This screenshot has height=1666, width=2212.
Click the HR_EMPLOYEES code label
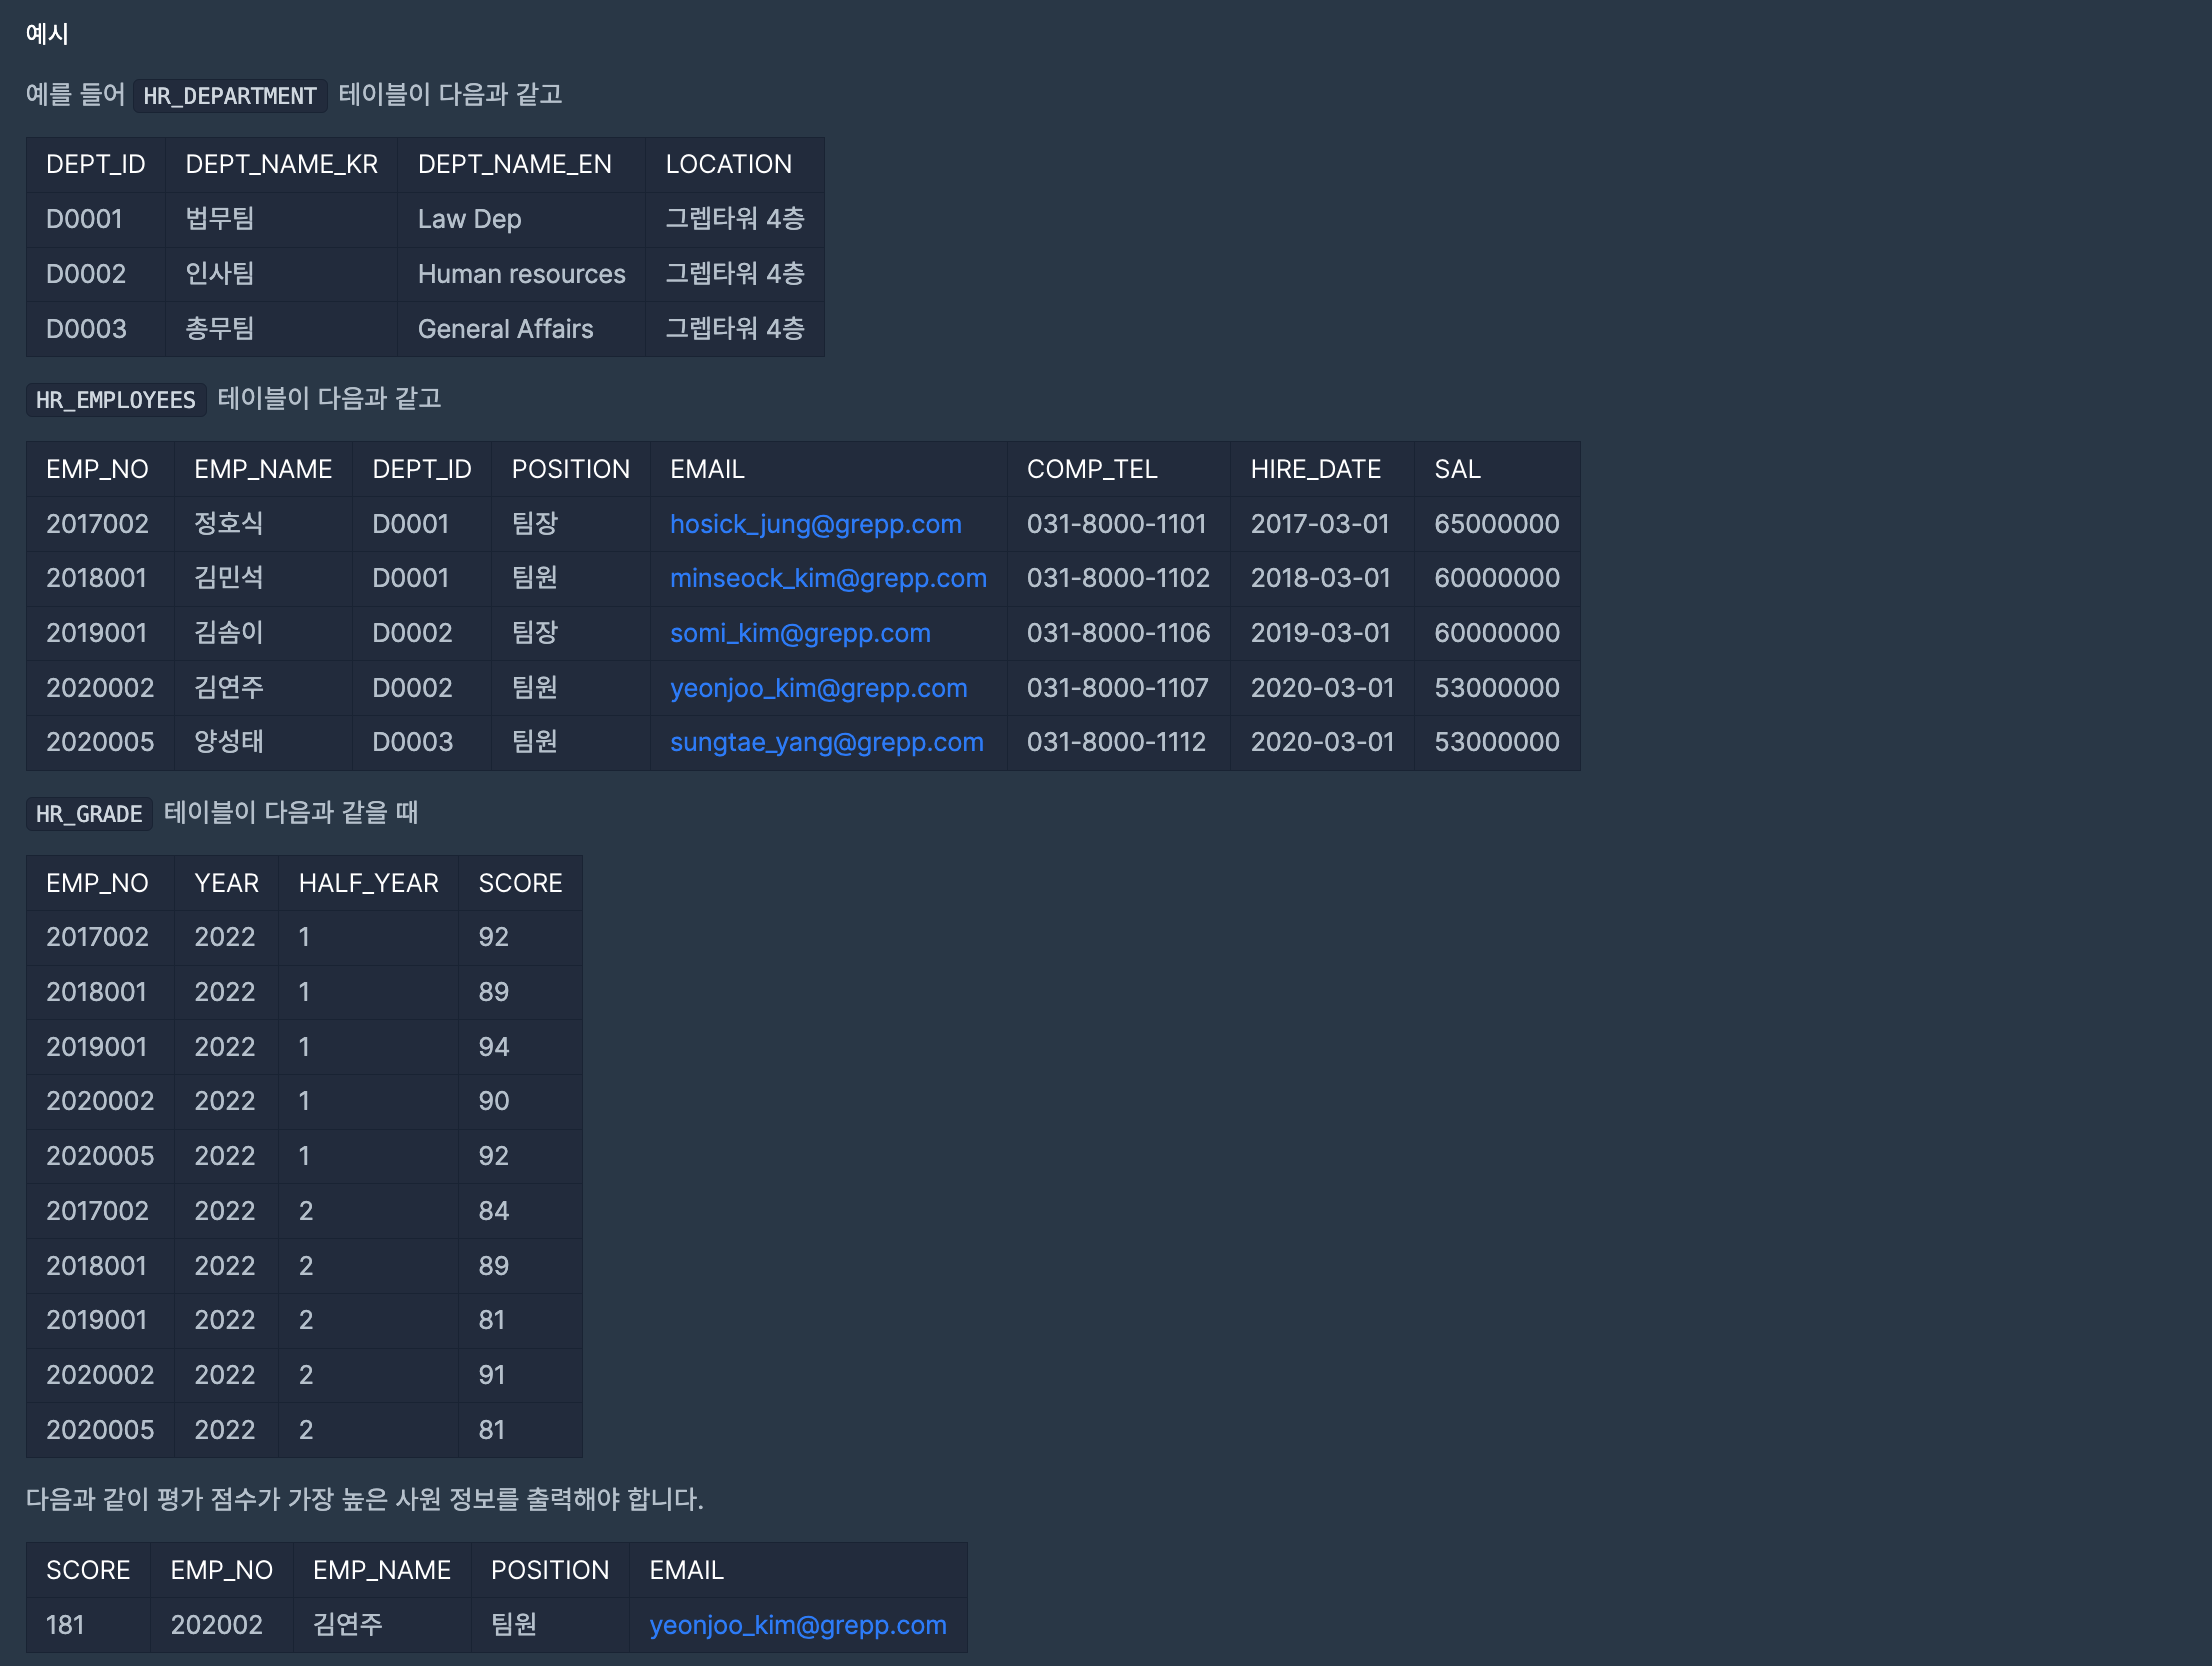[x=115, y=400]
